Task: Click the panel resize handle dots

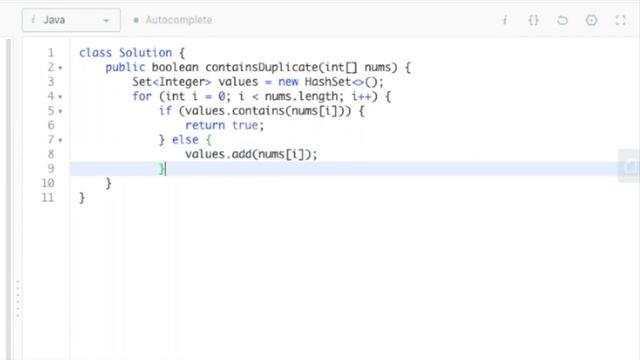Action: (18, 299)
